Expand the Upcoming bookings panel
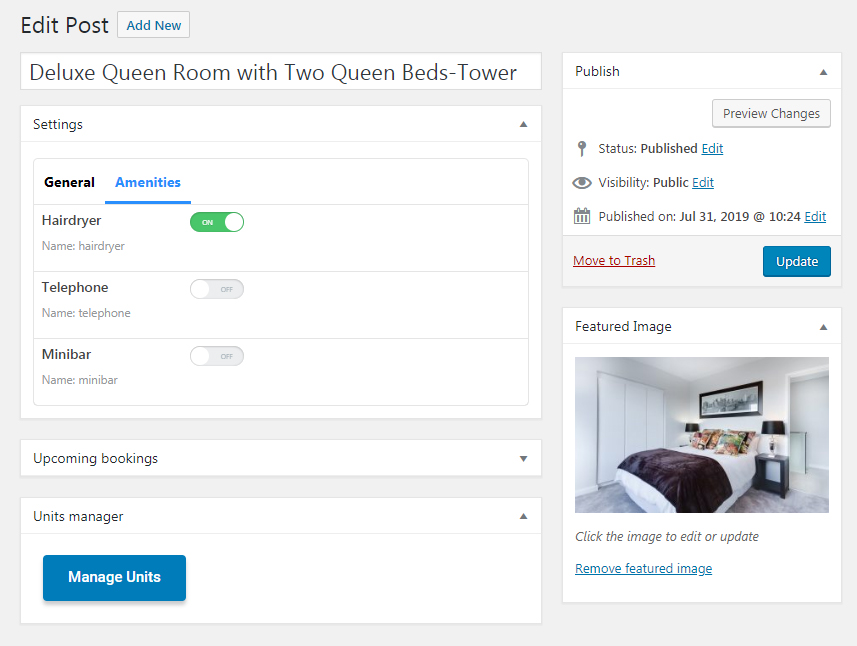Viewport: 857px width, 646px height. point(524,459)
